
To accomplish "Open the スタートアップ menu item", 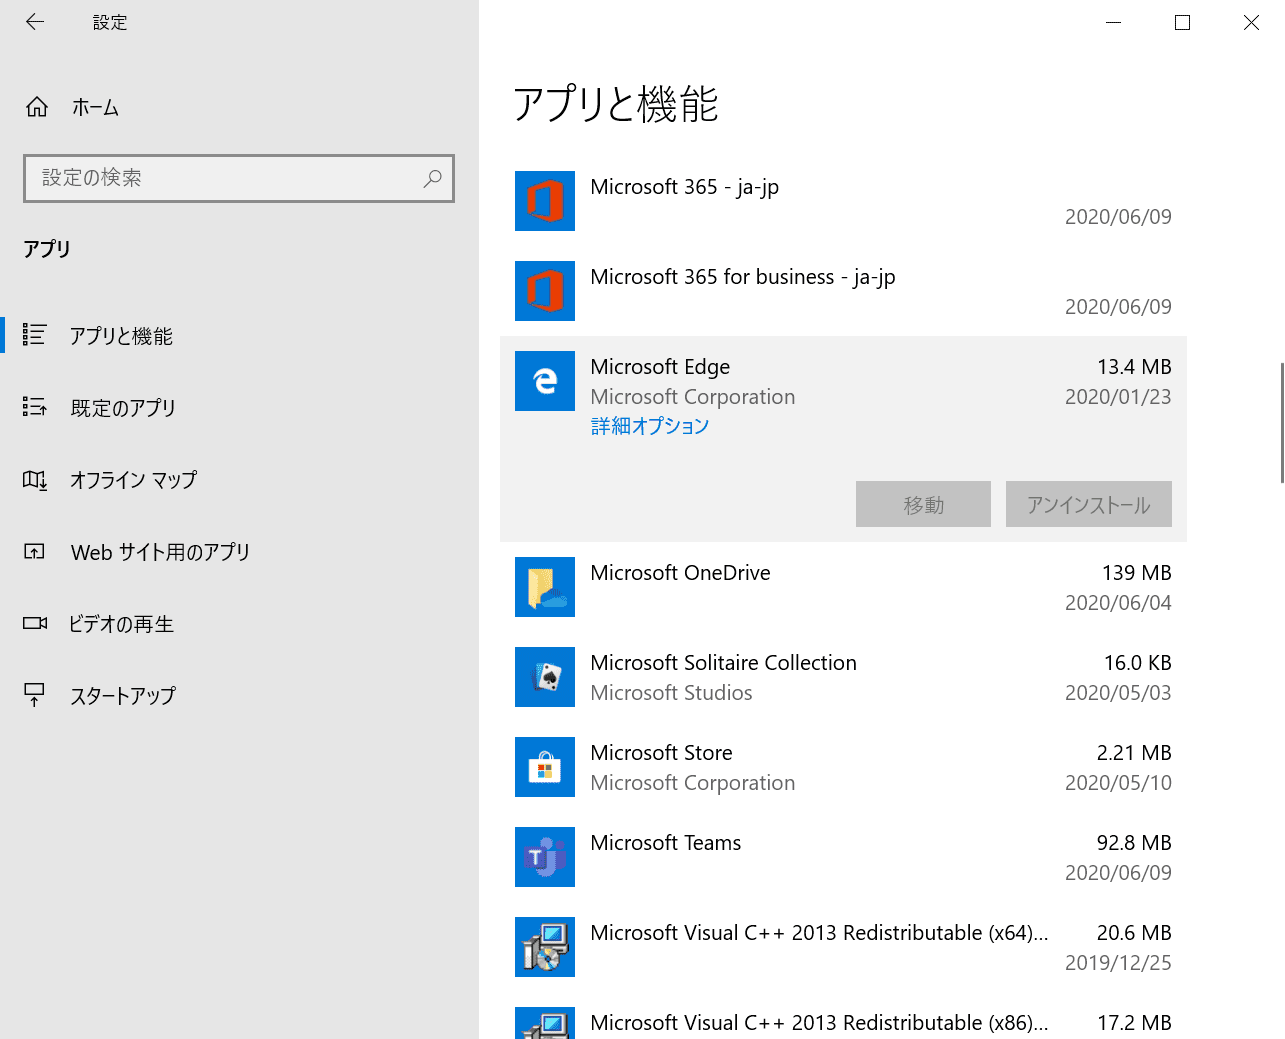I will pos(240,696).
